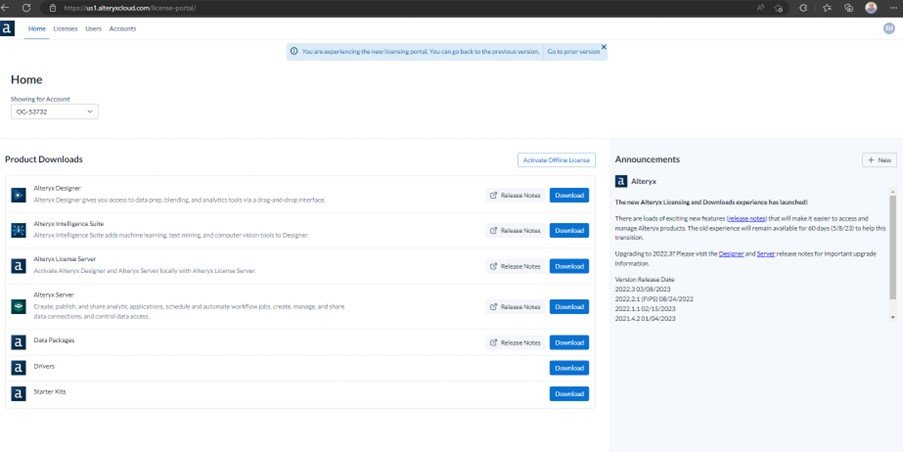This screenshot has height=452, width=903.
Task: Open the user avatar menu in Alteryx header
Action: click(x=889, y=28)
